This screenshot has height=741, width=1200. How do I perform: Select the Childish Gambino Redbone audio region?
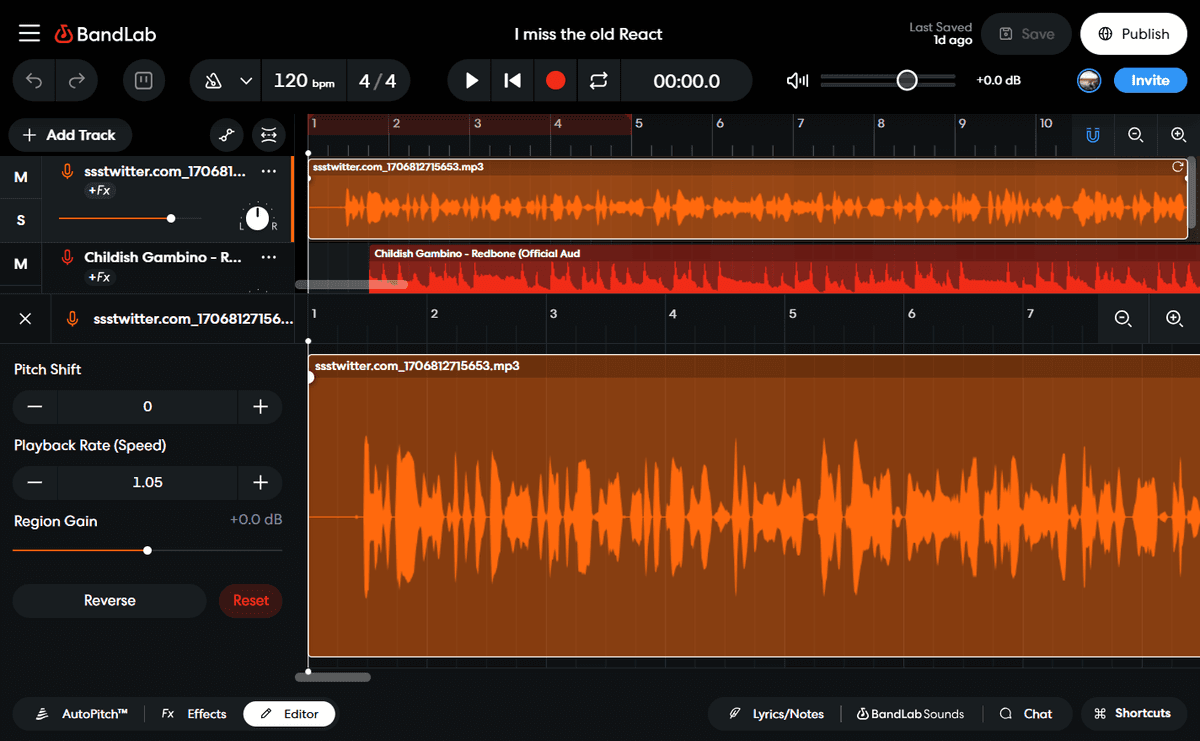784,269
